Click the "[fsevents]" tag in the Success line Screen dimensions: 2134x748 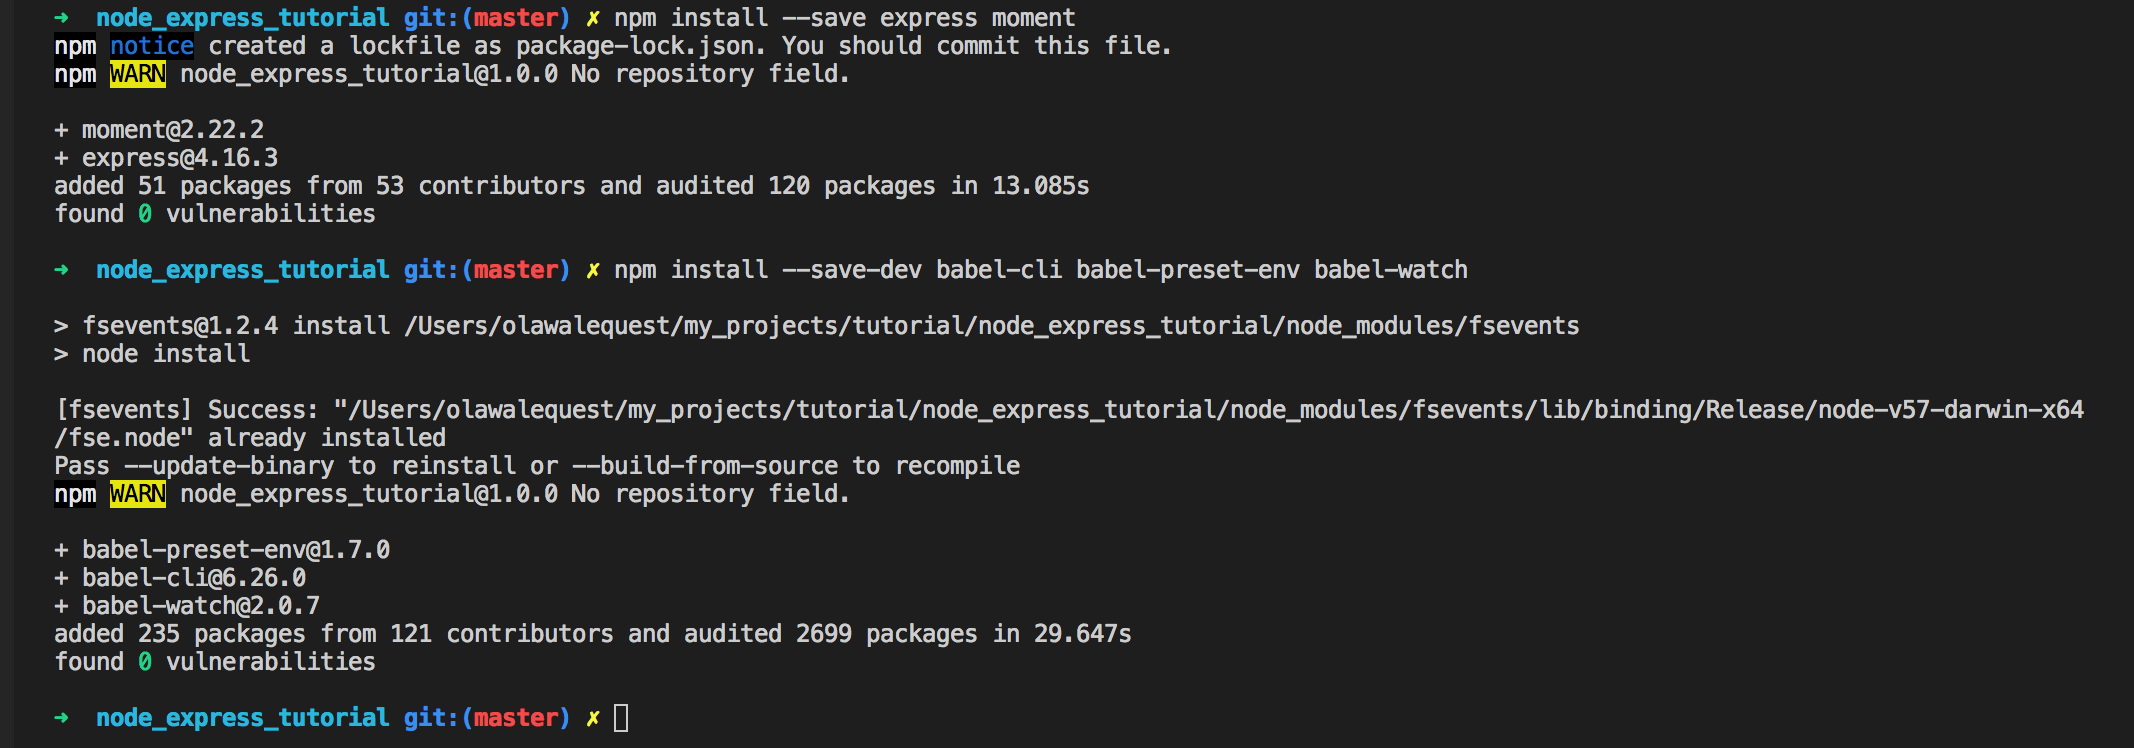[x=124, y=410]
